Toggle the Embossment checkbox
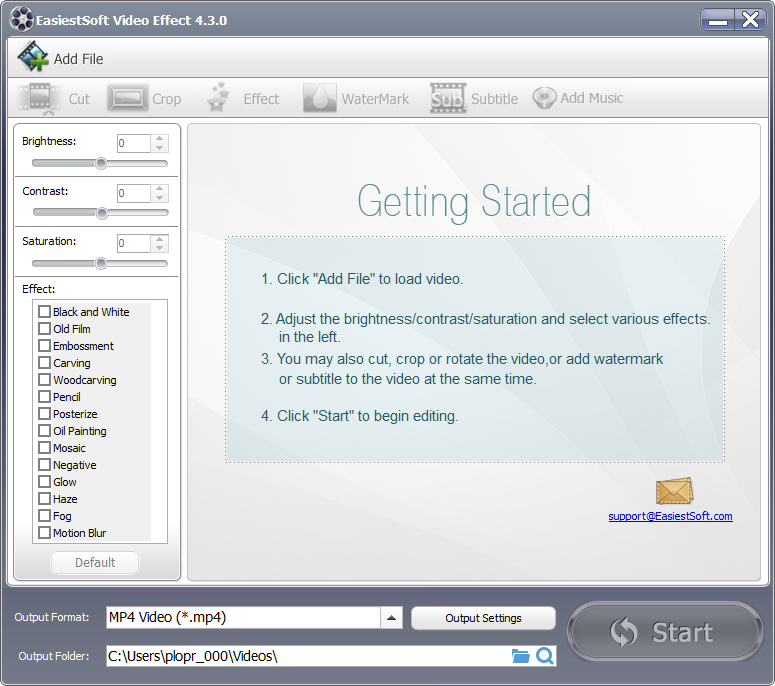 [44, 345]
